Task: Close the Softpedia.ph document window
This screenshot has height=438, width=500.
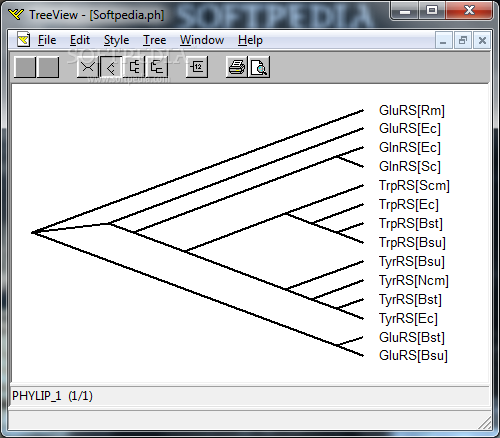Action: (482, 41)
